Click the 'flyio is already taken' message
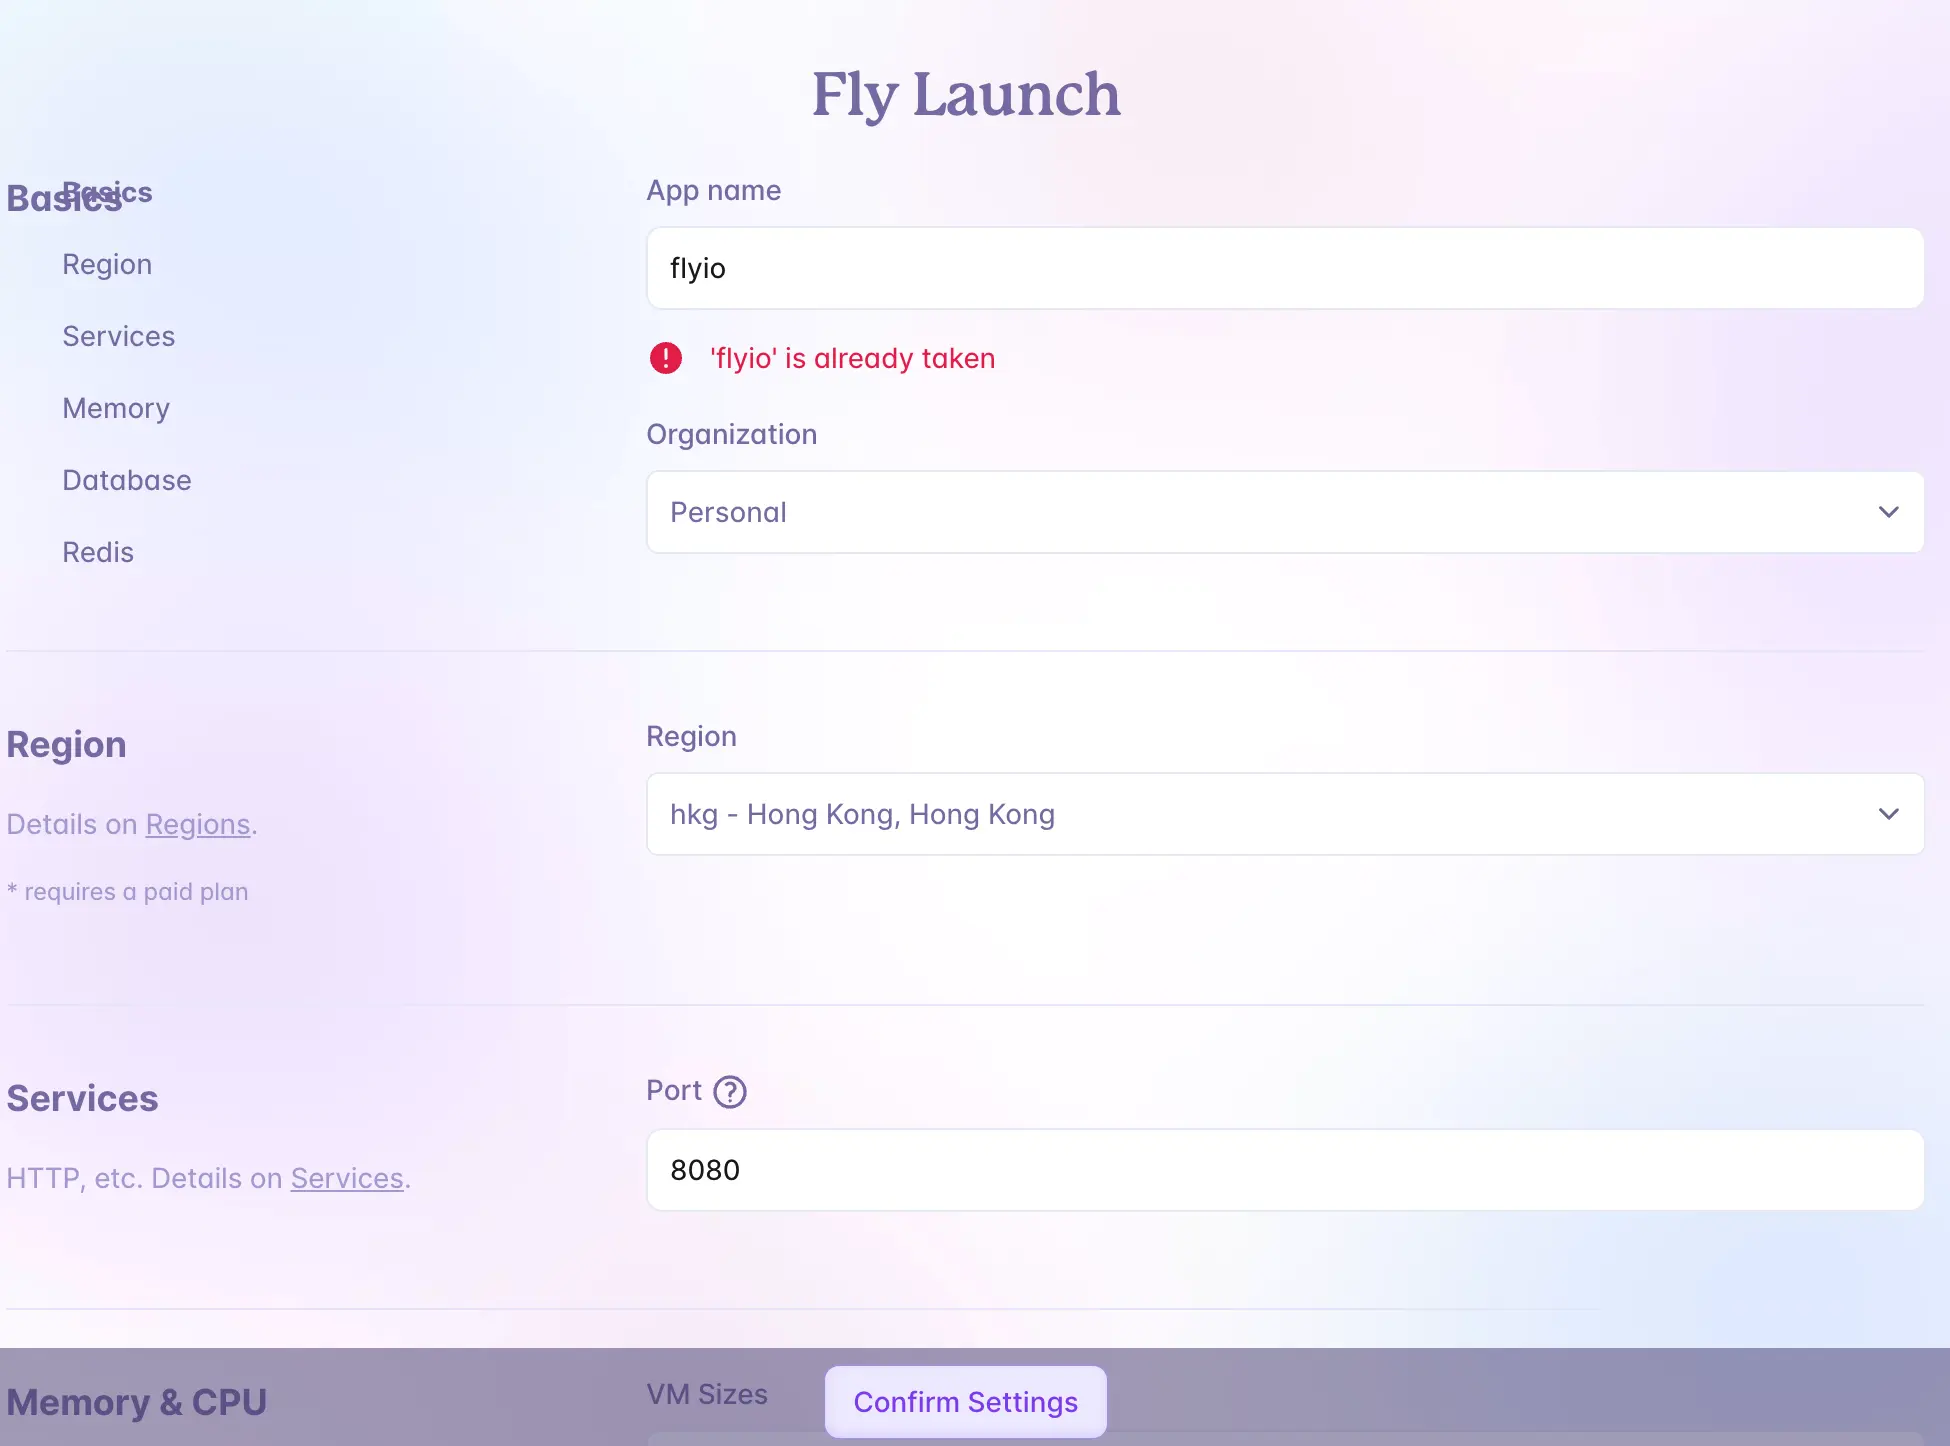The width and height of the screenshot is (1950, 1446). 852,359
